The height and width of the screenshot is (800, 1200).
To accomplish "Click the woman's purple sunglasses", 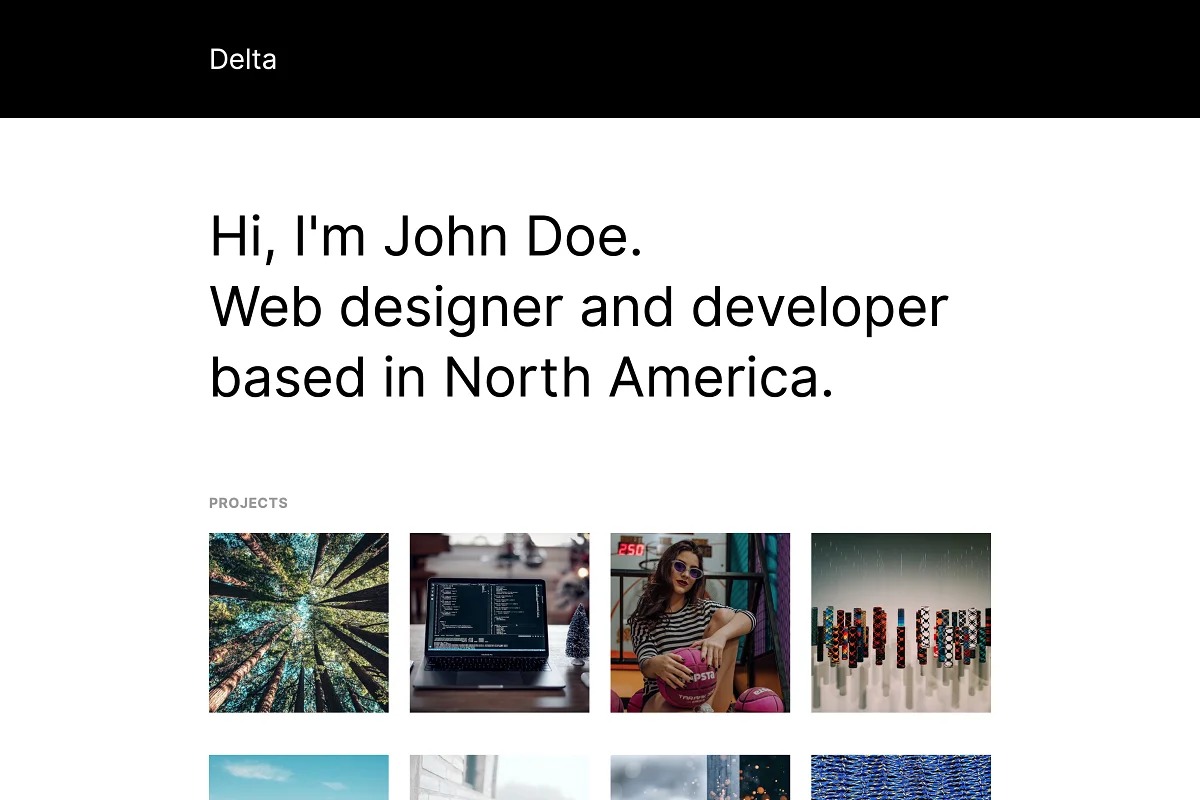I will [x=686, y=569].
